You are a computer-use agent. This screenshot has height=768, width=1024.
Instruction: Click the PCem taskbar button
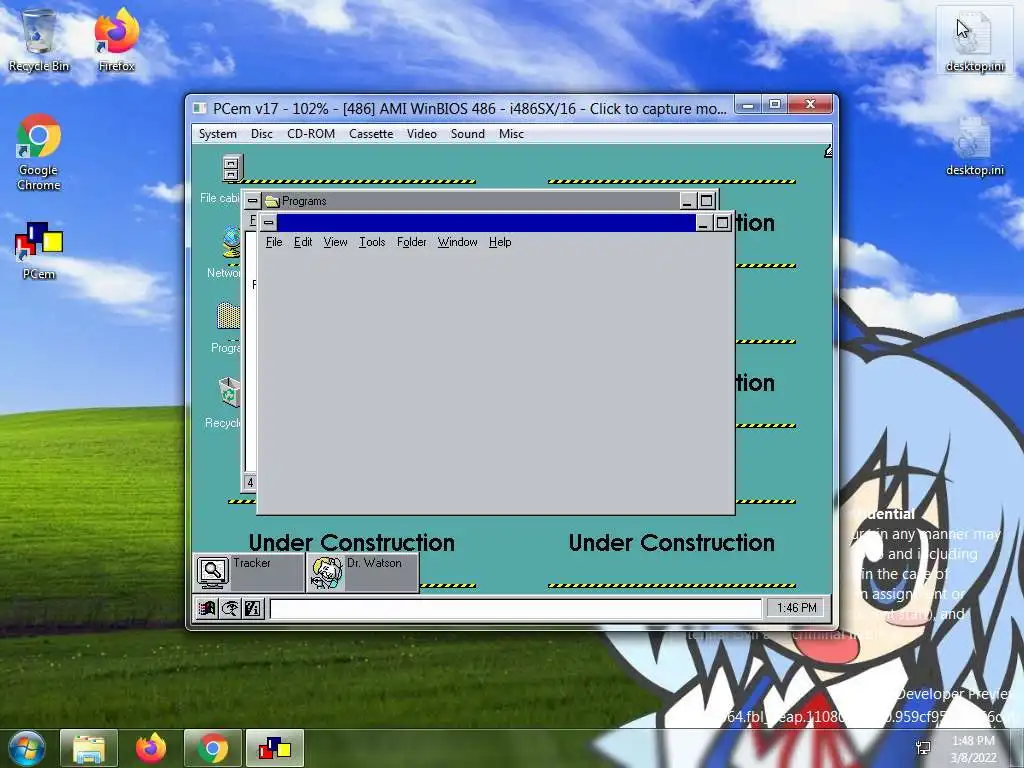[274, 748]
